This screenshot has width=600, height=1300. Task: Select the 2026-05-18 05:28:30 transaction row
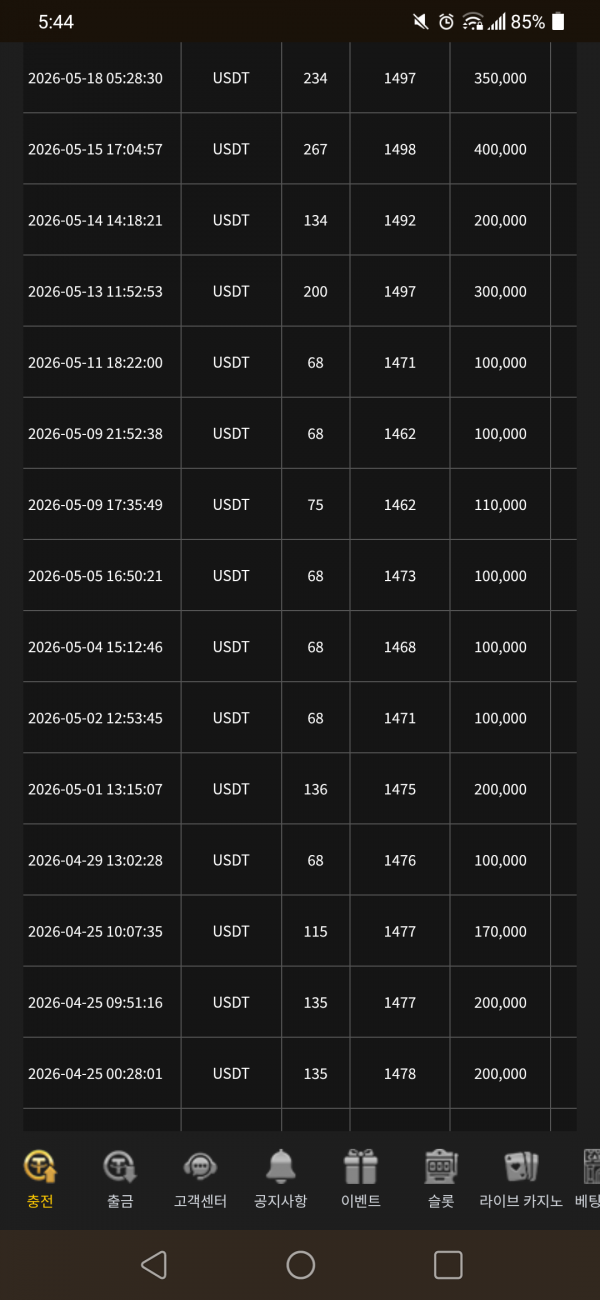click(300, 78)
